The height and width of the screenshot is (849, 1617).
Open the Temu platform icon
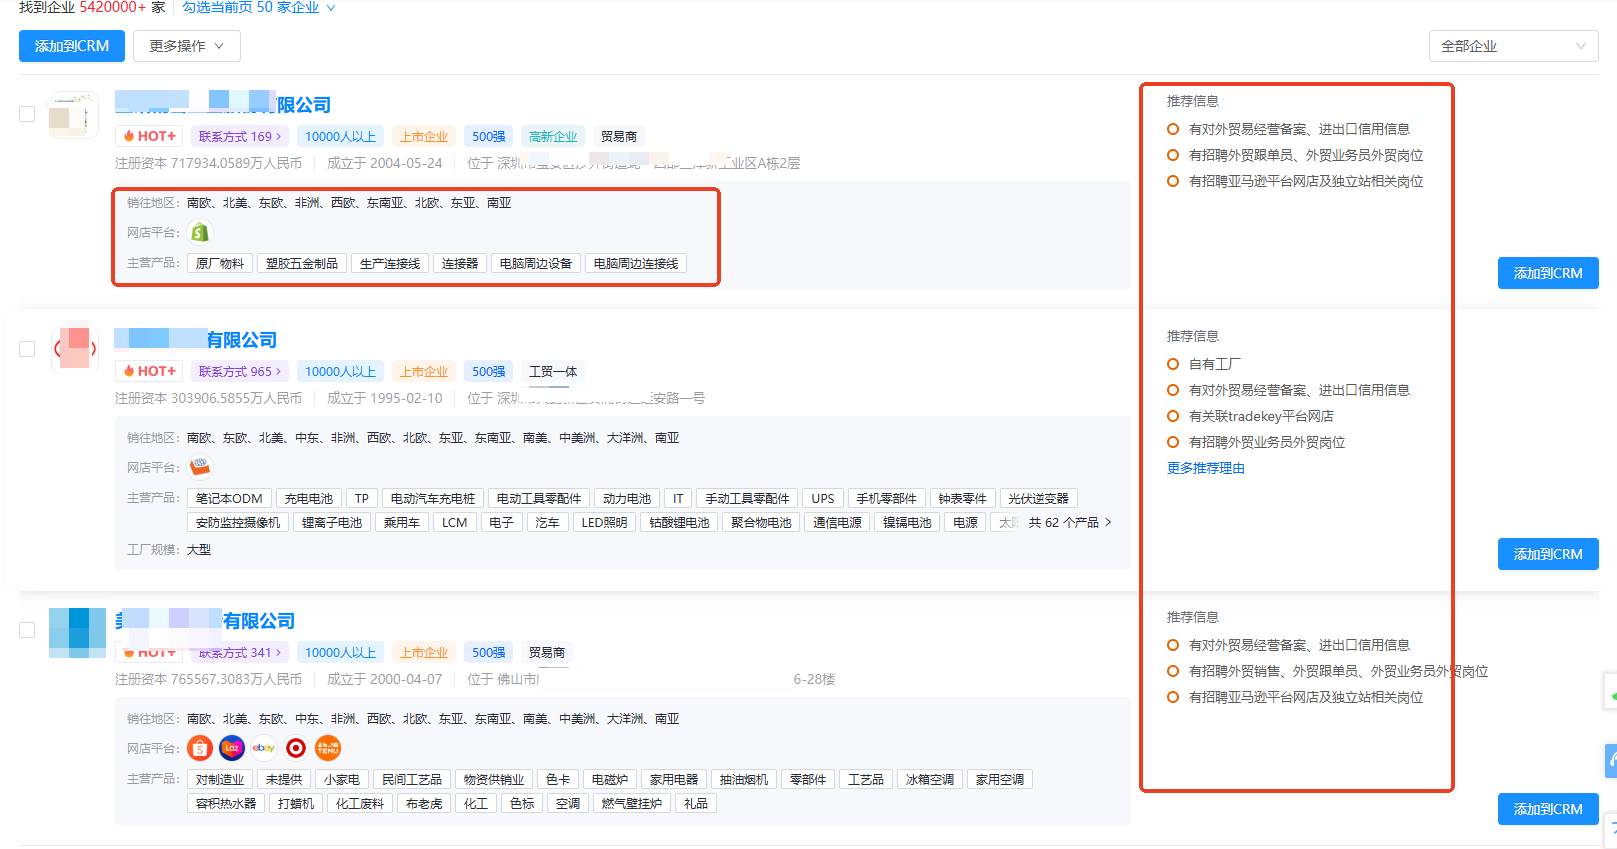coord(328,748)
